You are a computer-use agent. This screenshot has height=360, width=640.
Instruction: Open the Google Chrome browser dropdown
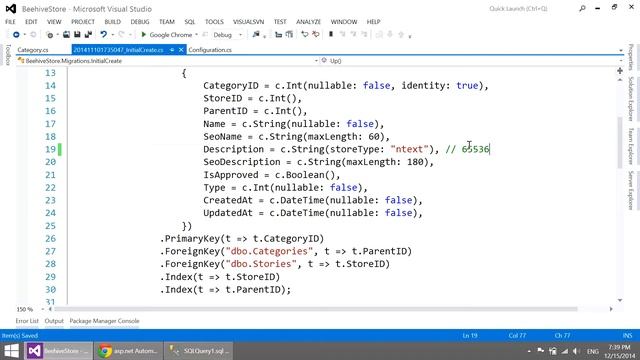[196, 35]
